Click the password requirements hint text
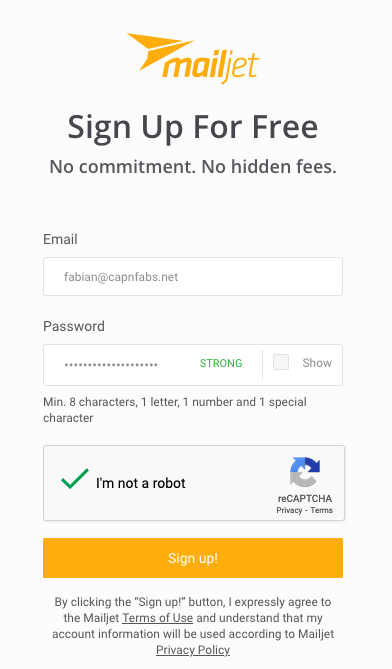 pyautogui.click(x=175, y=410)
